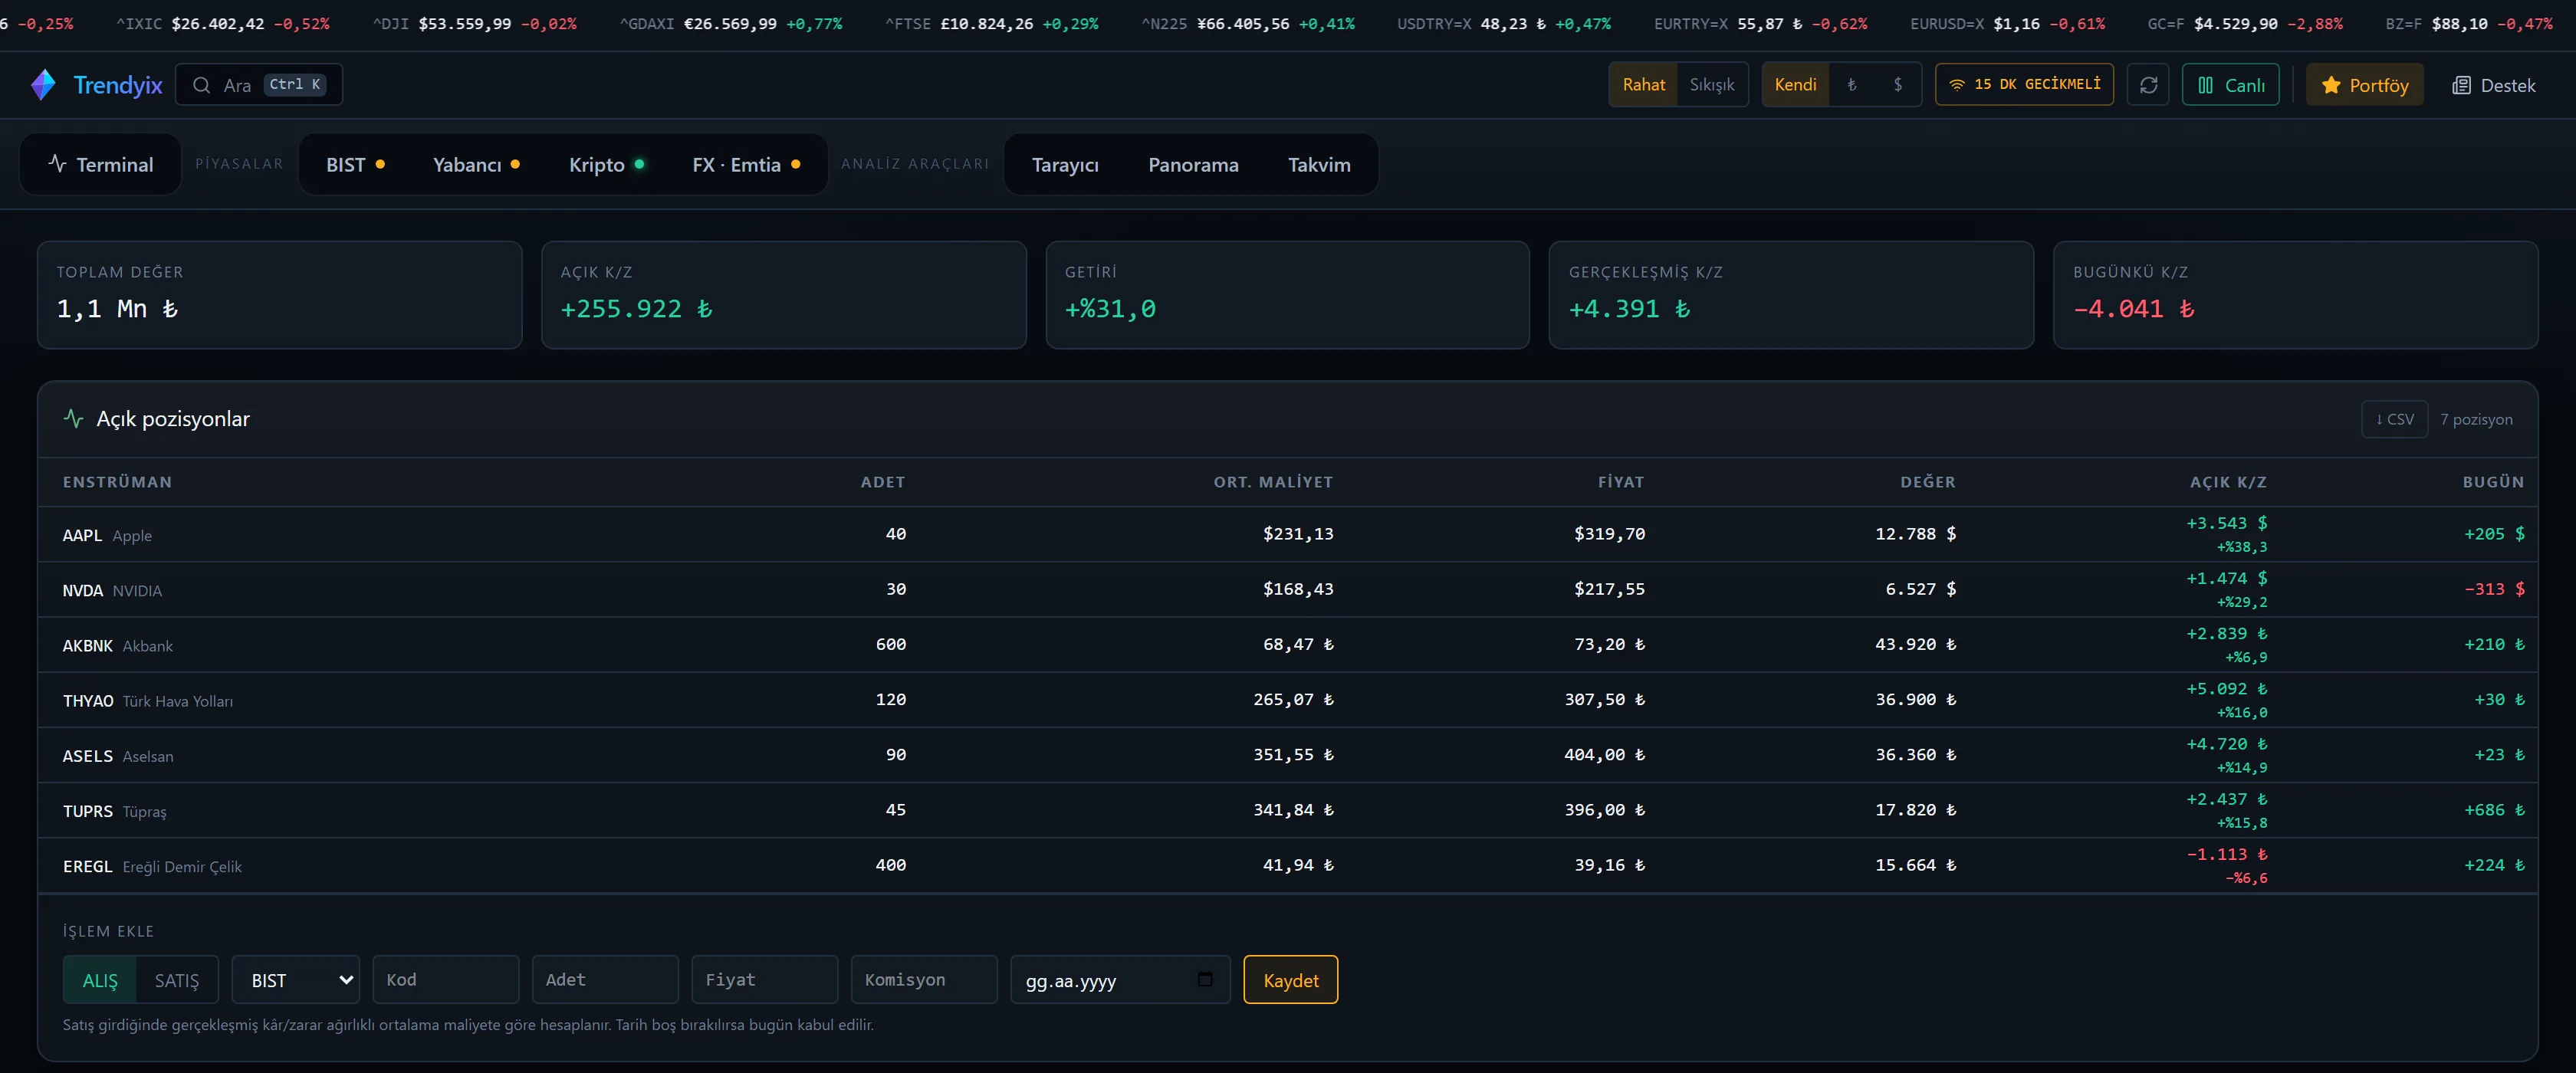Click the ASELS Aselsan row
Screen dimensions: 2576x1073
click(1287, 754)
